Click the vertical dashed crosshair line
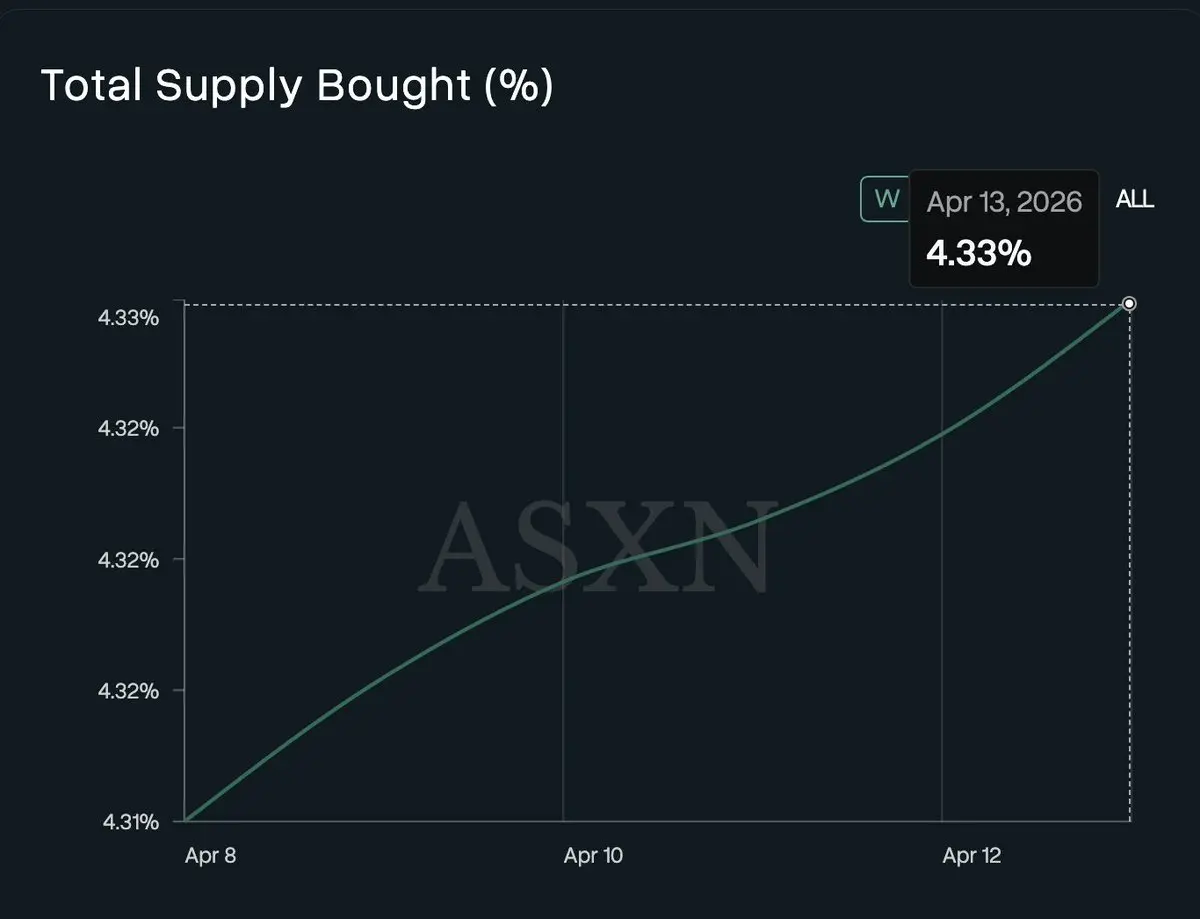Screen dimensions: 1200x919 1130,560
